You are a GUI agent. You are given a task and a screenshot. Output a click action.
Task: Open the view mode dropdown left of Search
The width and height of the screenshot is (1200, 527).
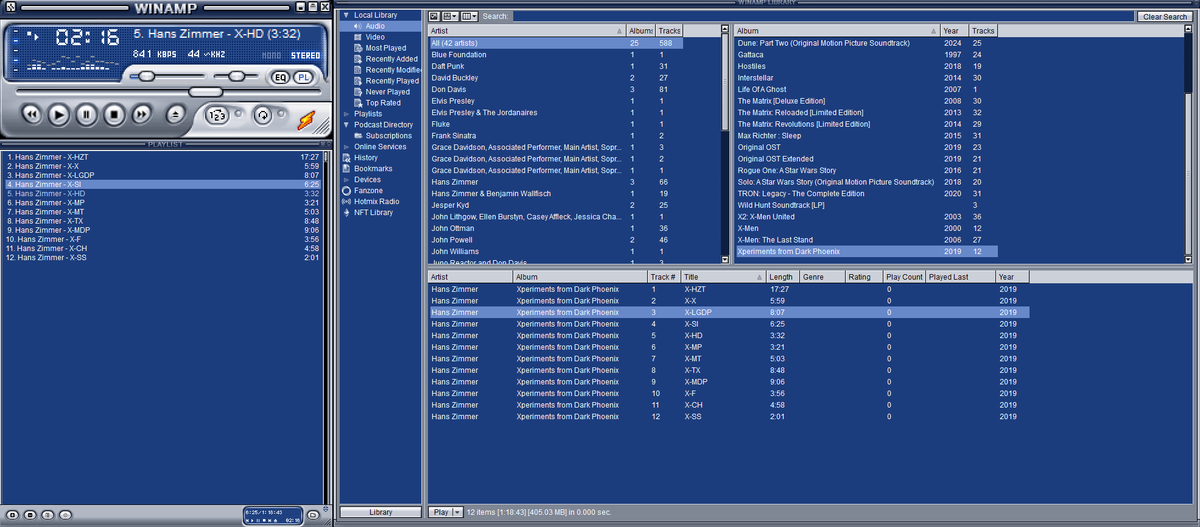pos(450,16)
